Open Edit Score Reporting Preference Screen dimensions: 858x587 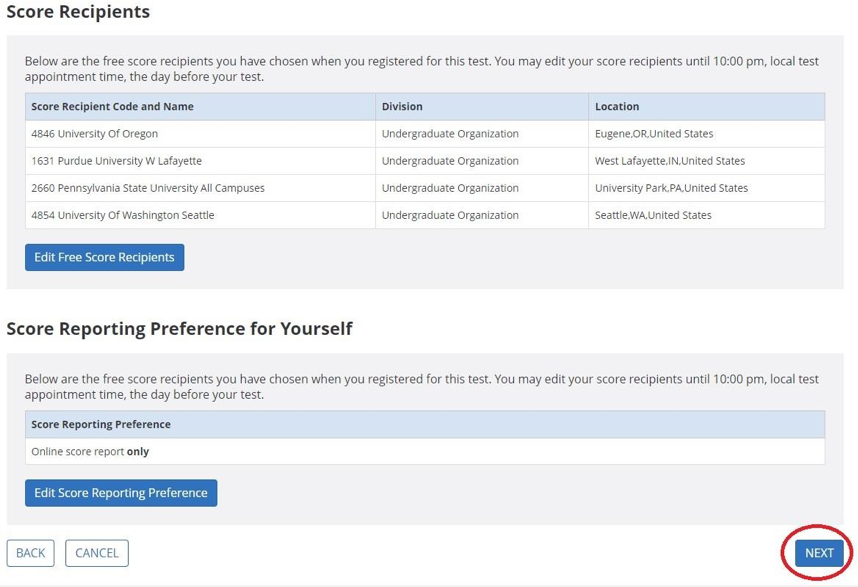[x=121, y=493]
